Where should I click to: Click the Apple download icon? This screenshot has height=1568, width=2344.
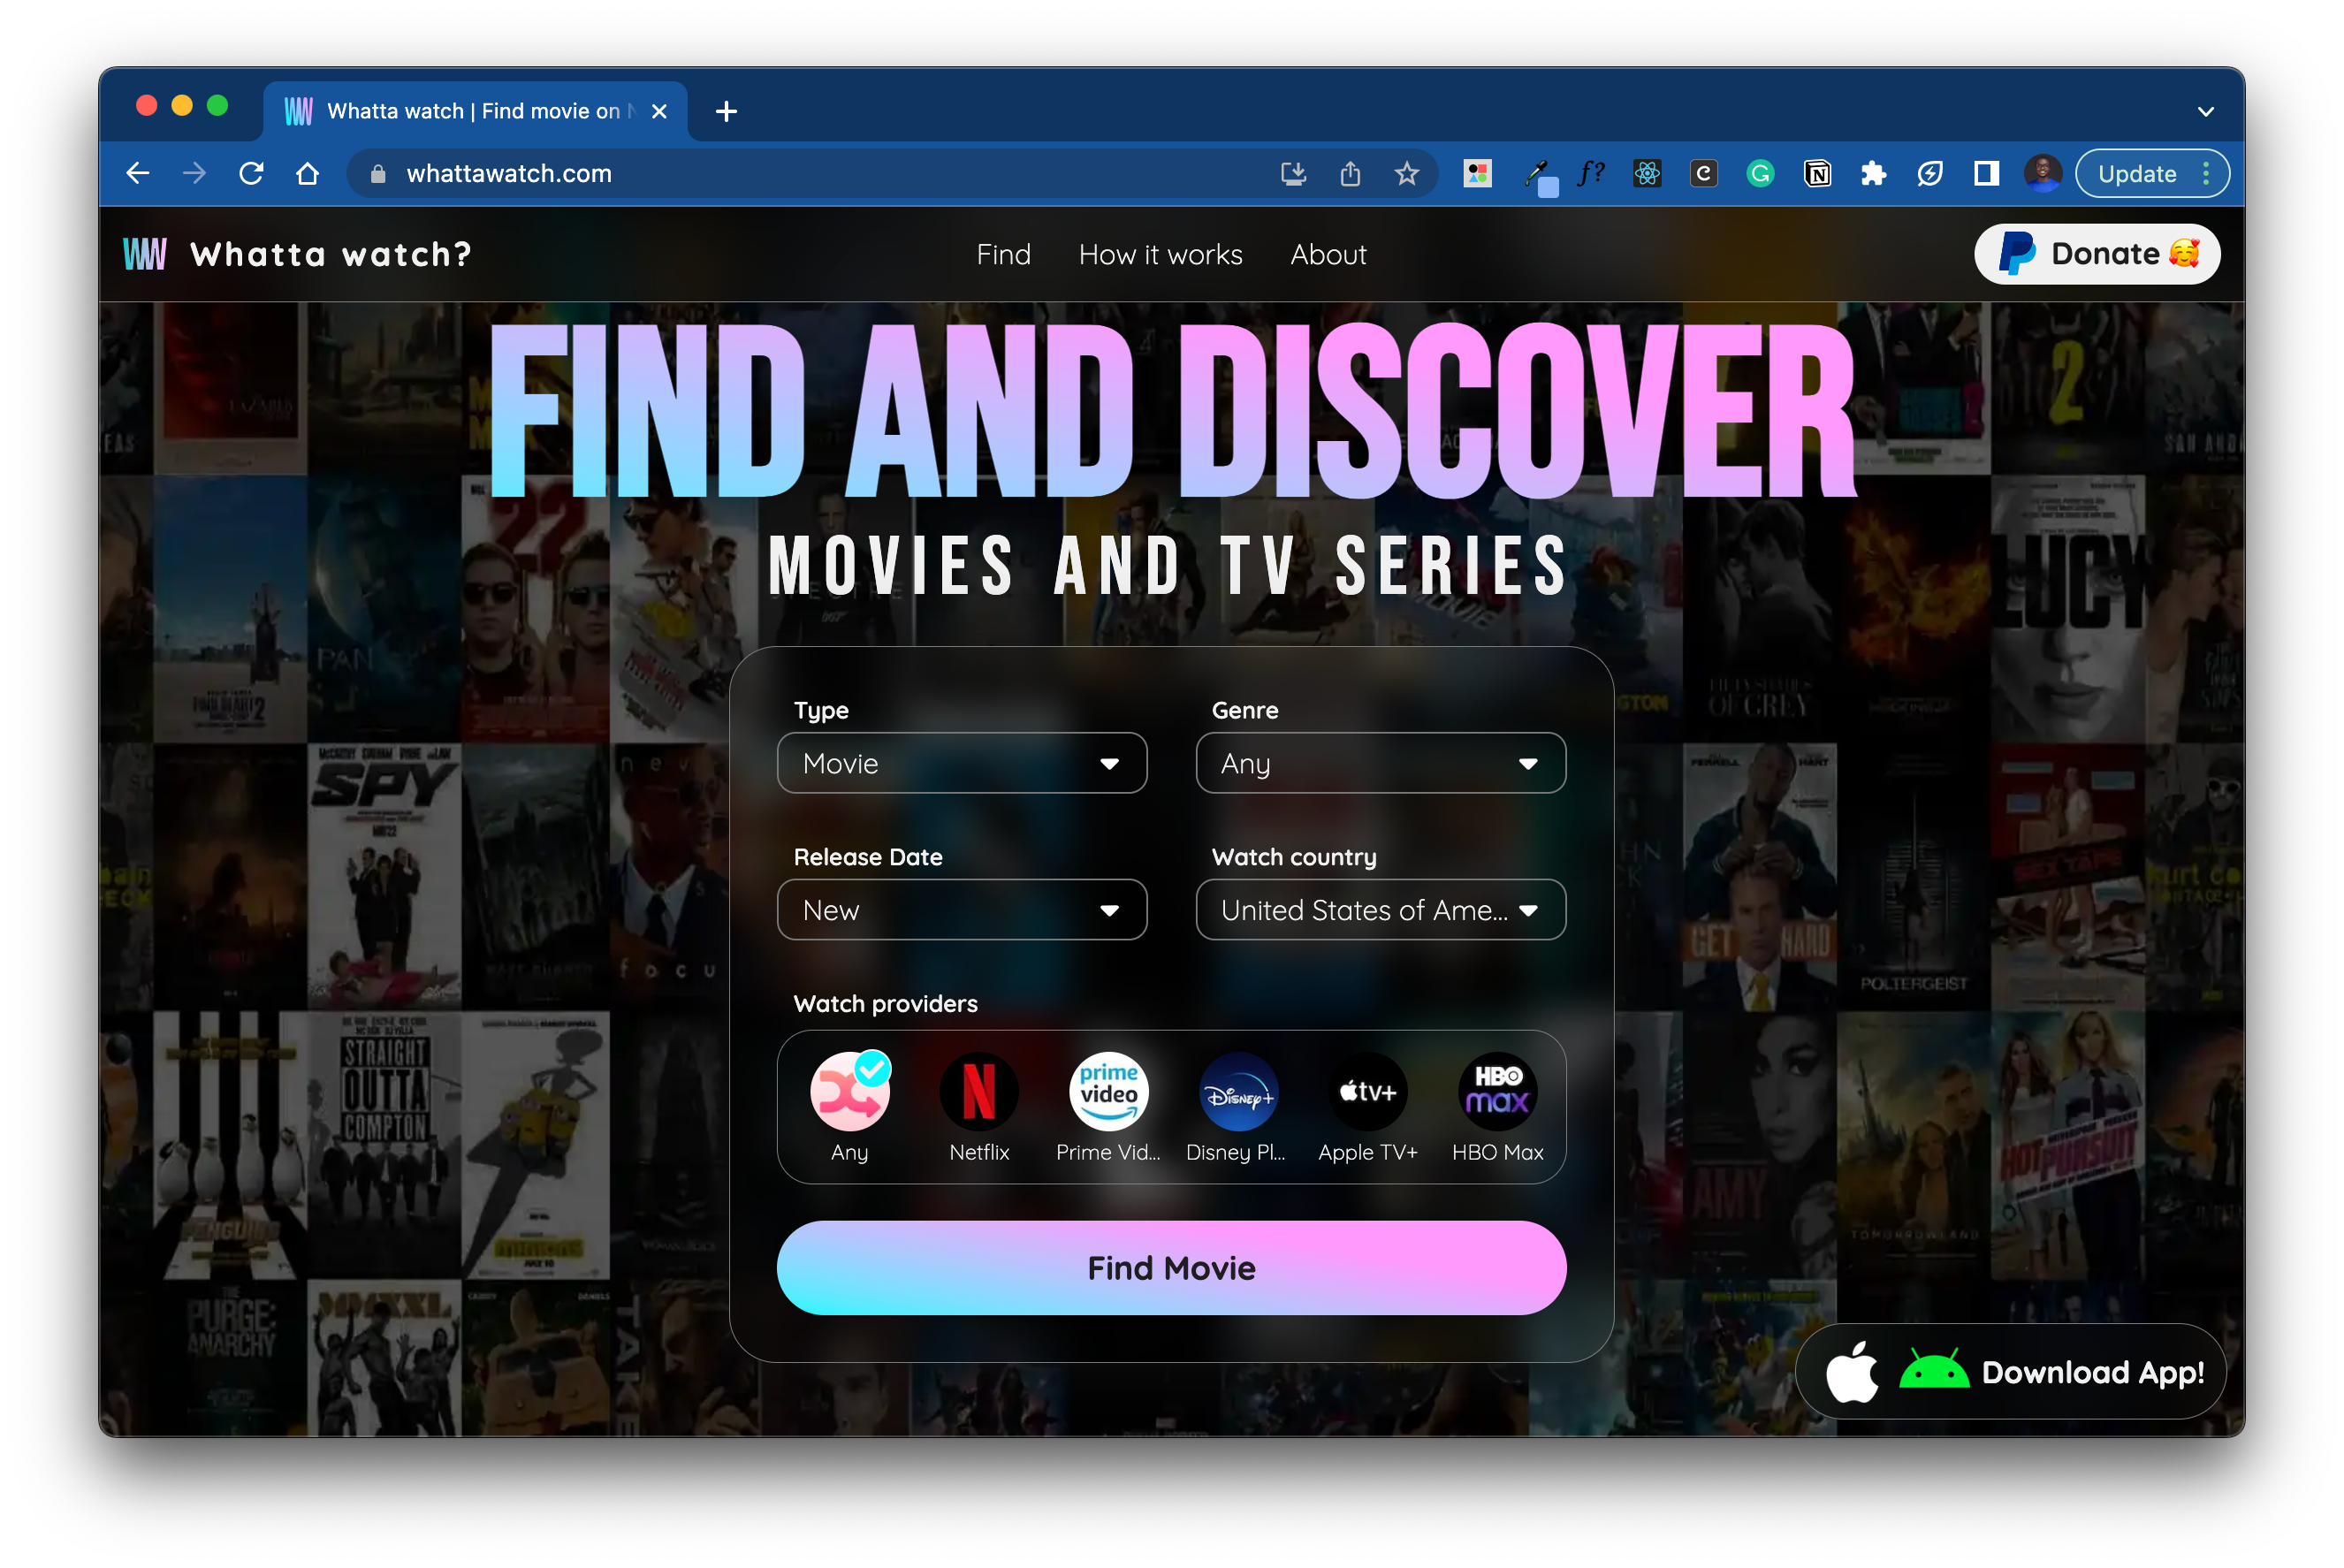[x=1852, y=1372]
